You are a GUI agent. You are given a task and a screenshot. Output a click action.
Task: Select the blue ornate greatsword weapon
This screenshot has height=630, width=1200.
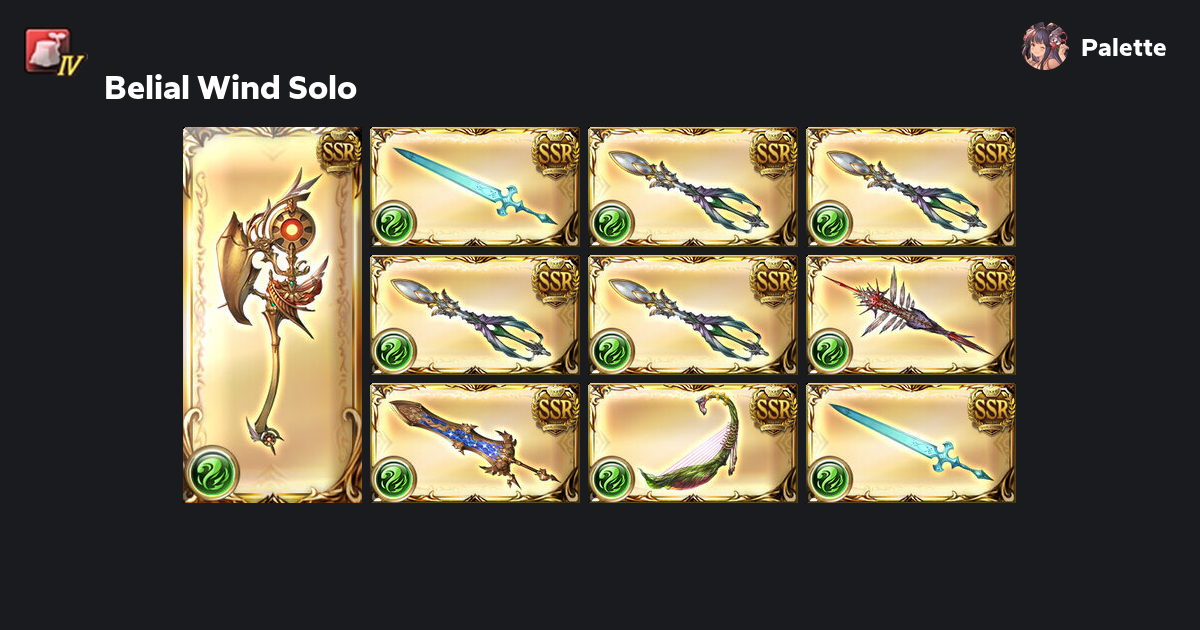pos(475,443)
